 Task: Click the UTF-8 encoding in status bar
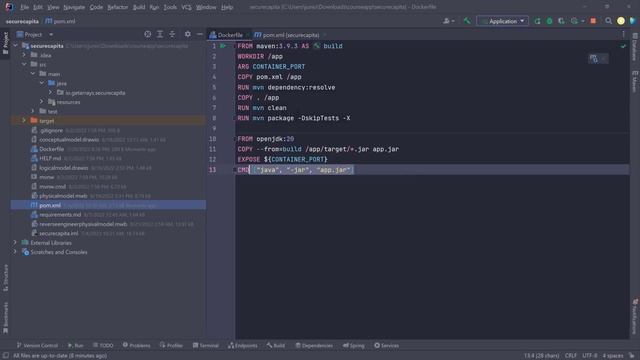590,356
